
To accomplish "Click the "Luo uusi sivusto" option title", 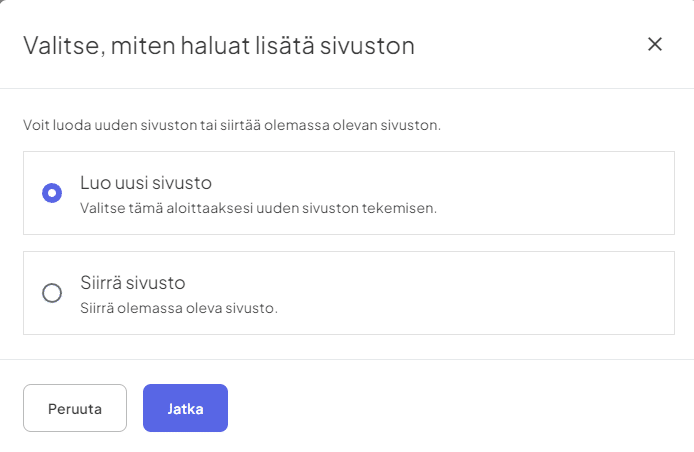I will pos(146,183).
